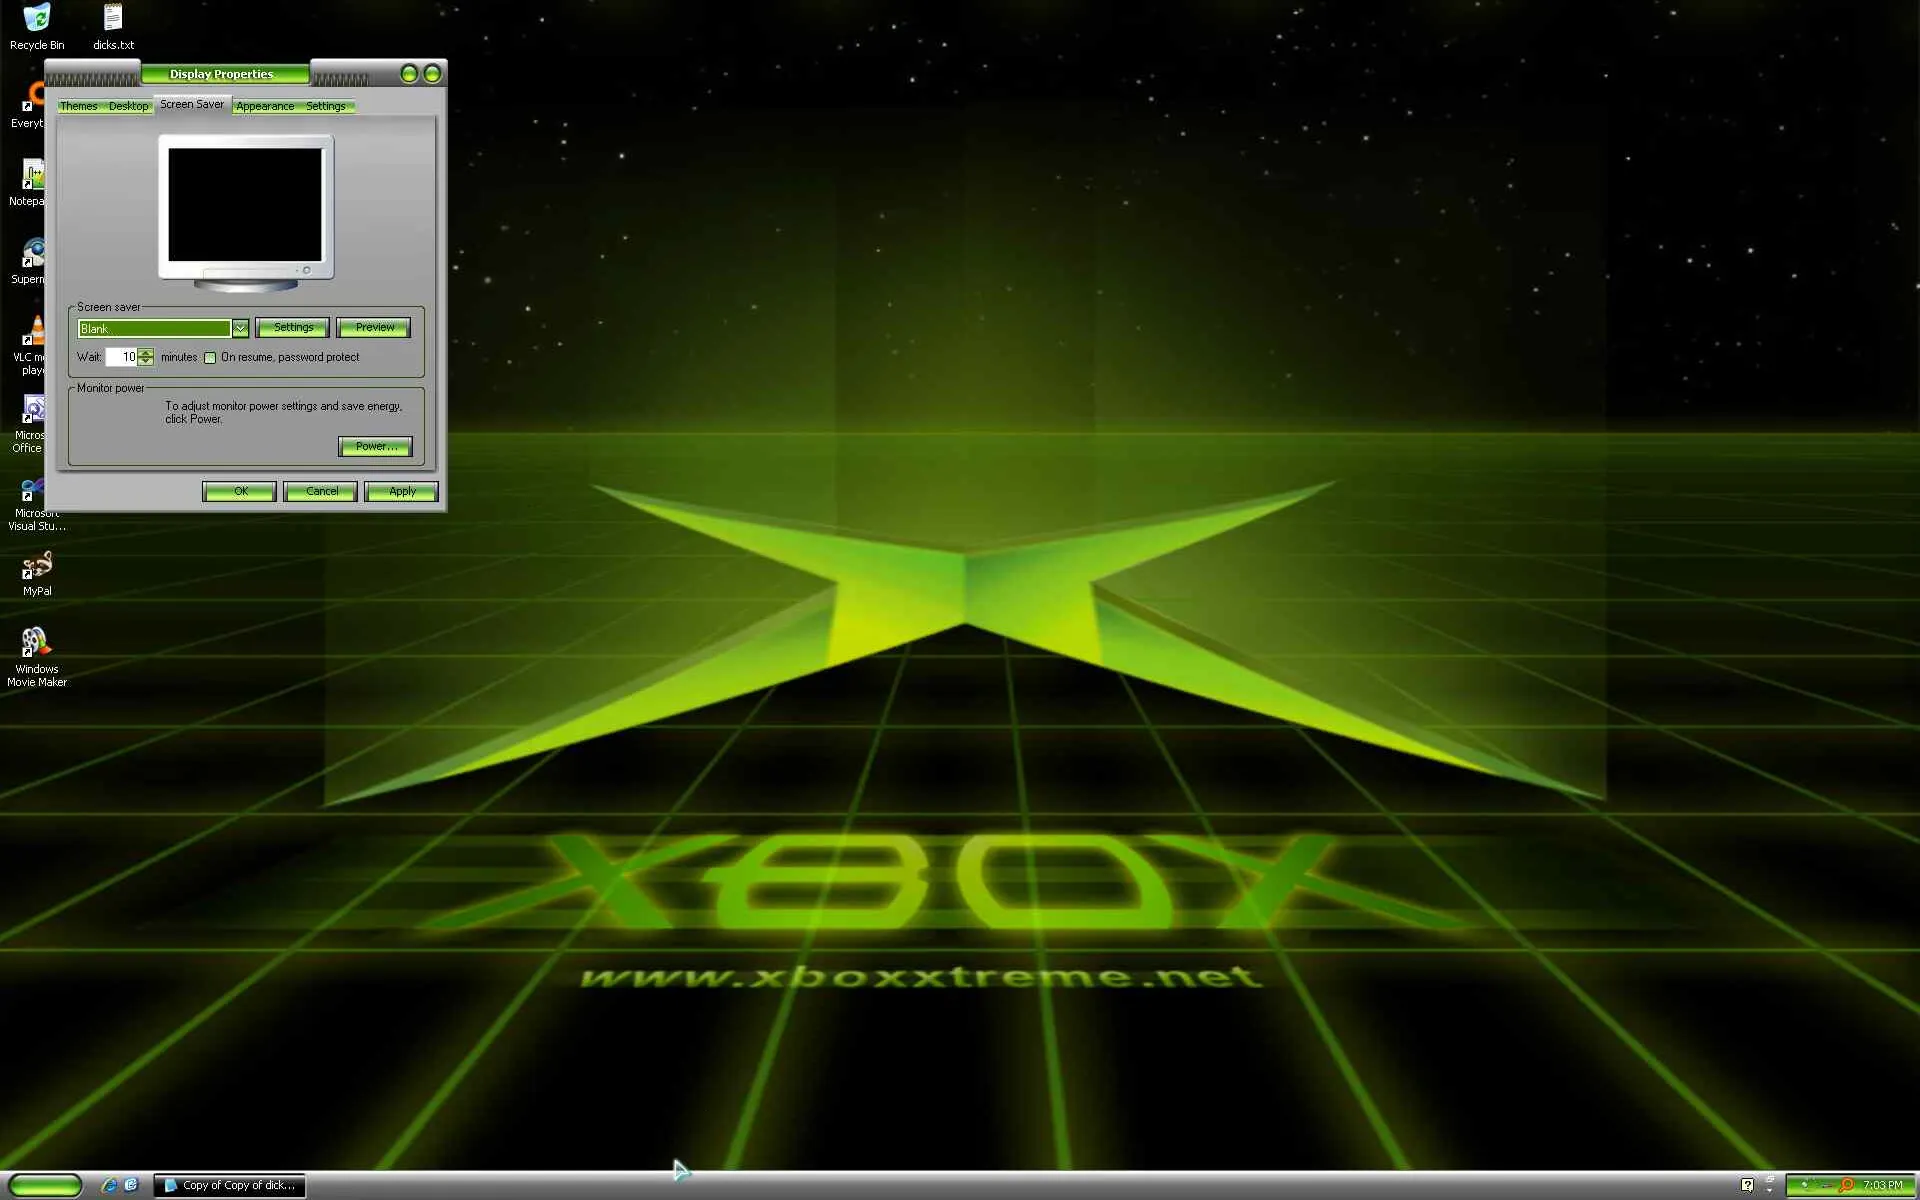Expand the Screen saver dropdown list
This screenshot has width=1920, height=1200.
click(x=240, y=328)
